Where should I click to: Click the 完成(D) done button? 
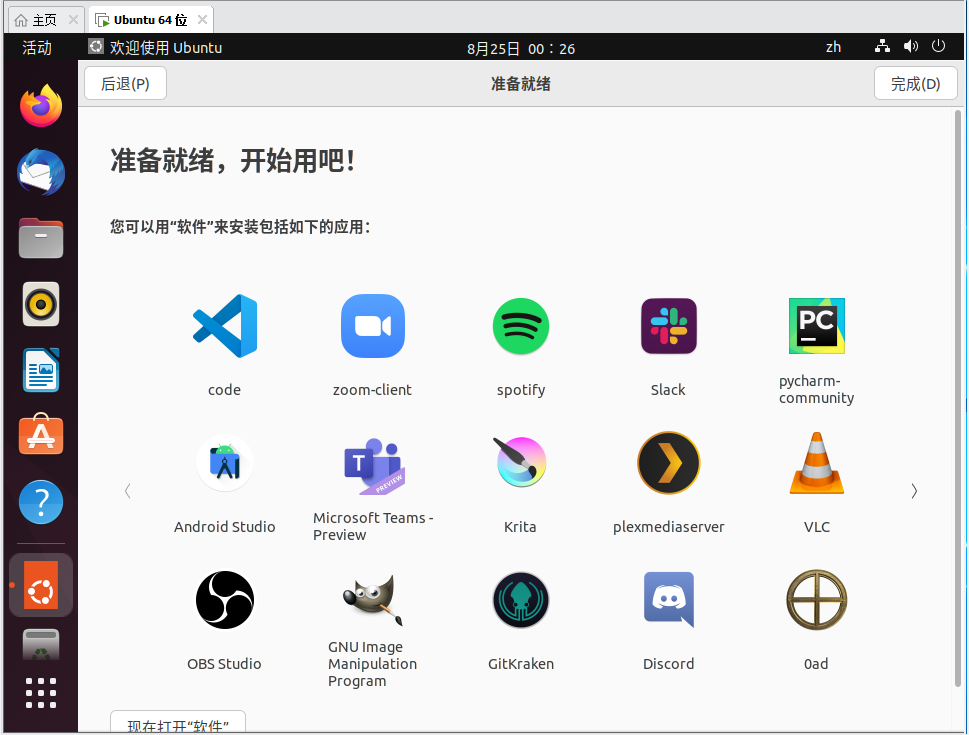pos(915,83)
